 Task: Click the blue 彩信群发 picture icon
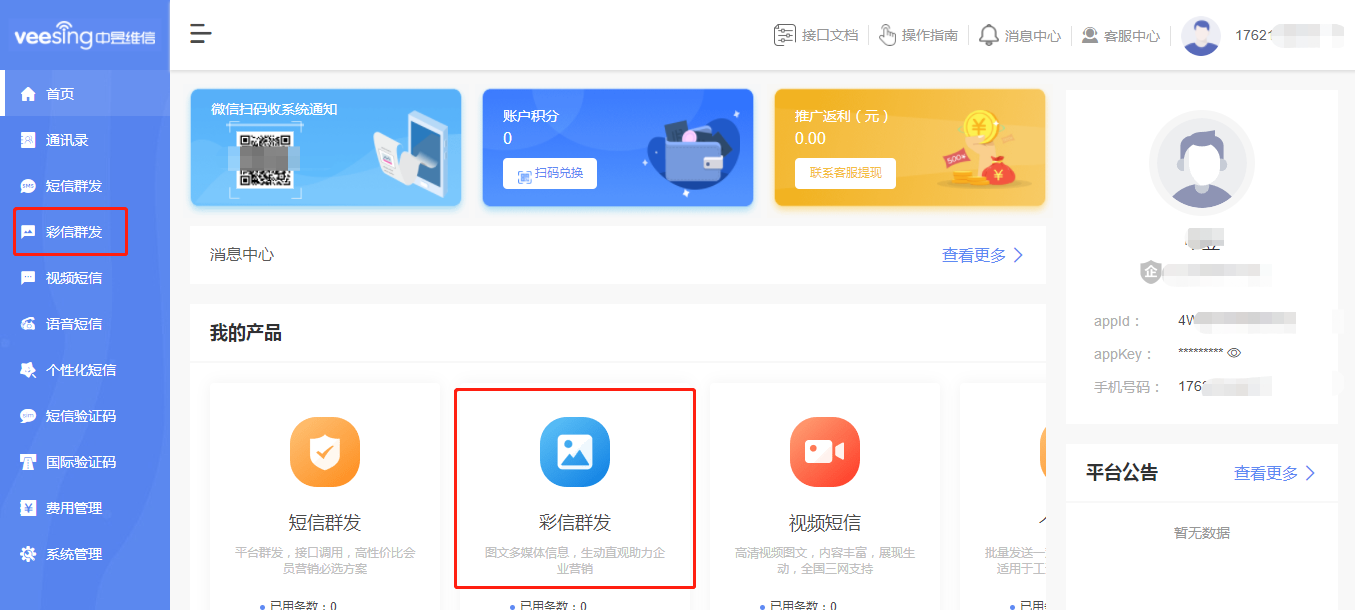575,452
